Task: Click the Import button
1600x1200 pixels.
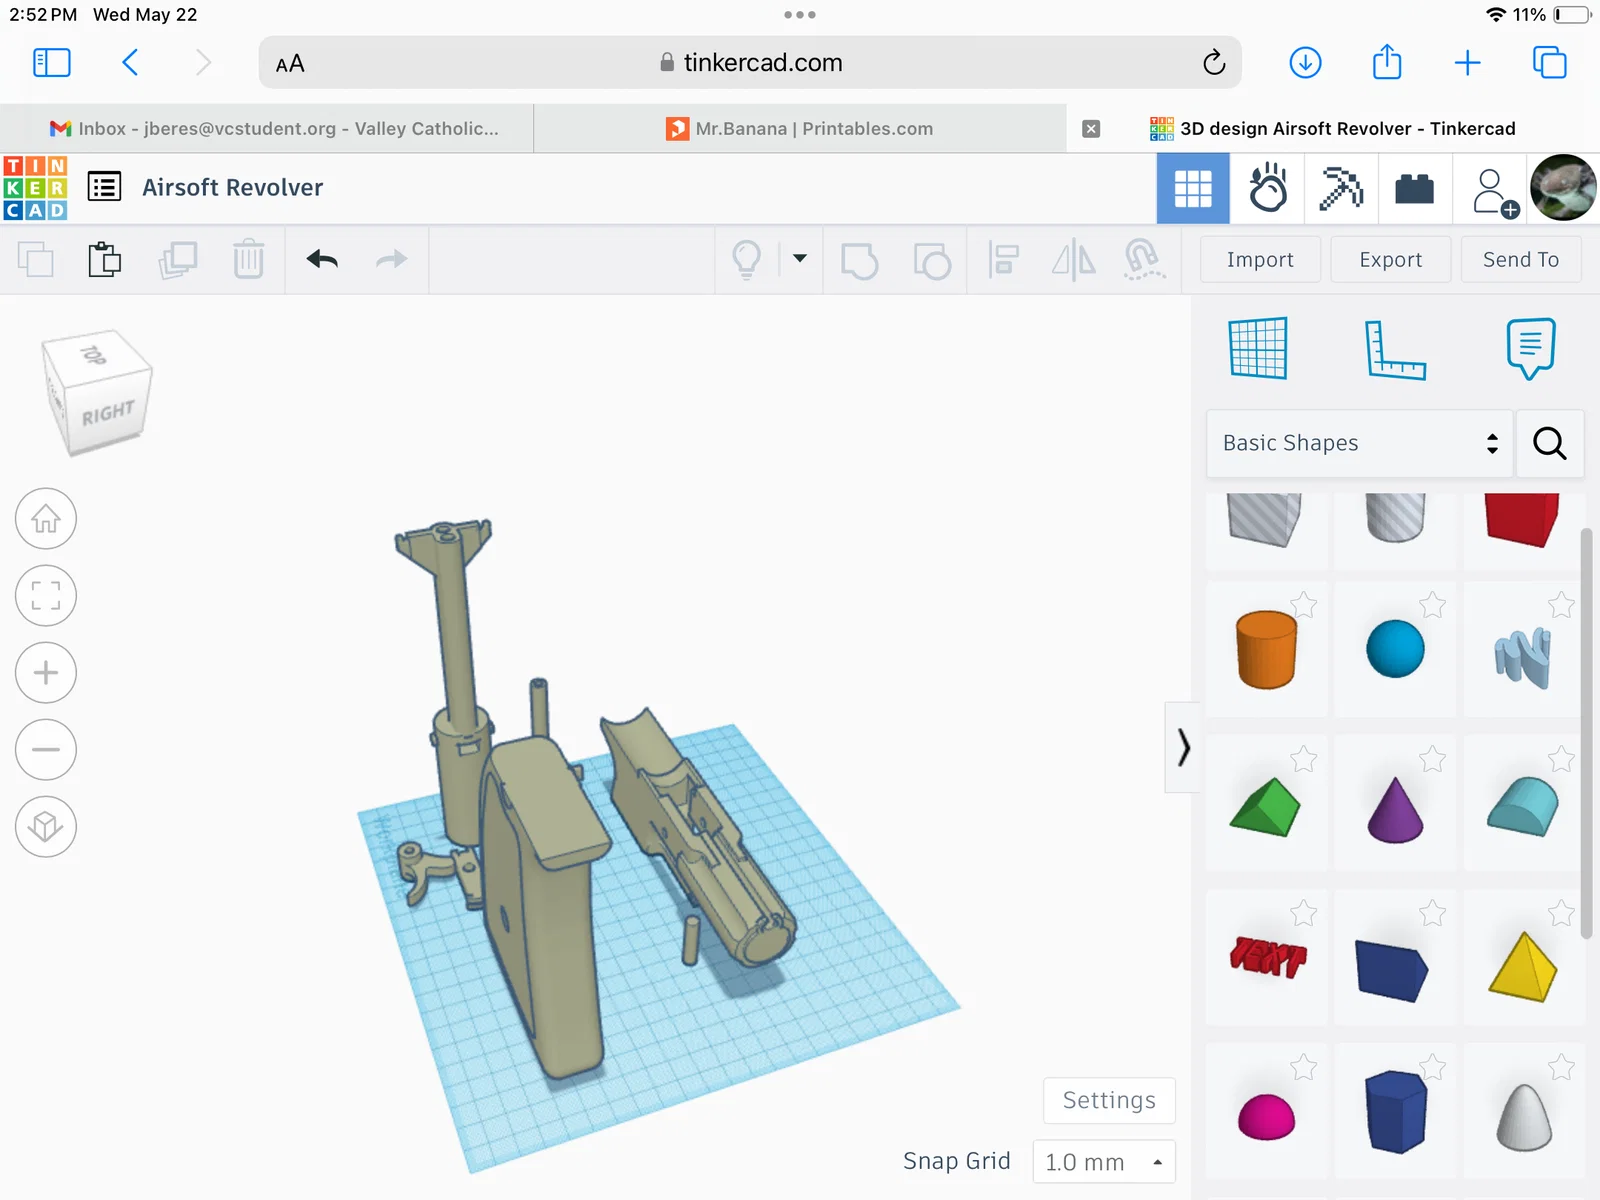Action: (1260, 260)
